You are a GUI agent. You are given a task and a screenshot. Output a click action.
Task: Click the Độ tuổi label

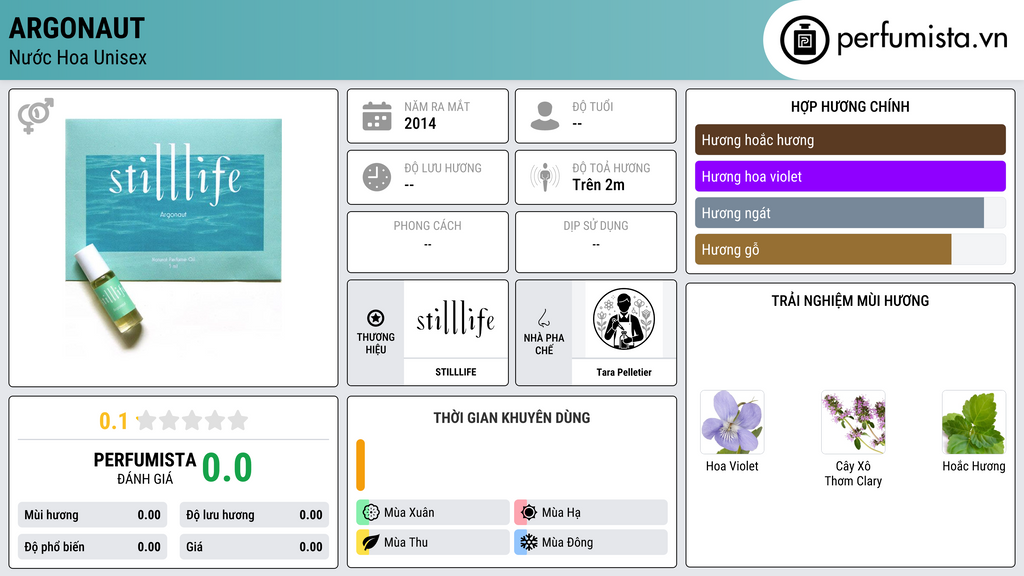pyautogui.click(x=593, y=106)
